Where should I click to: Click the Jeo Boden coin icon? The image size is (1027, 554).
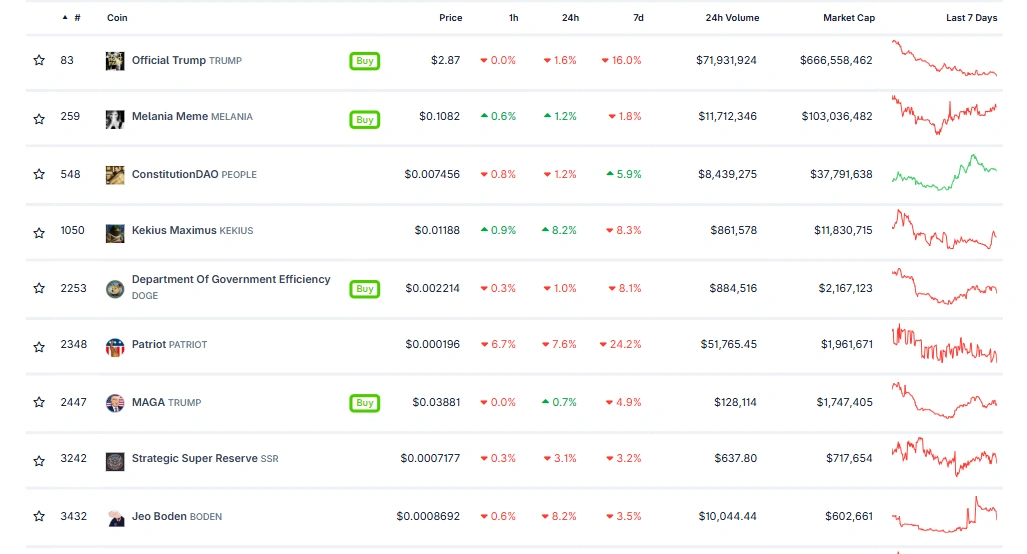[115, 517]
